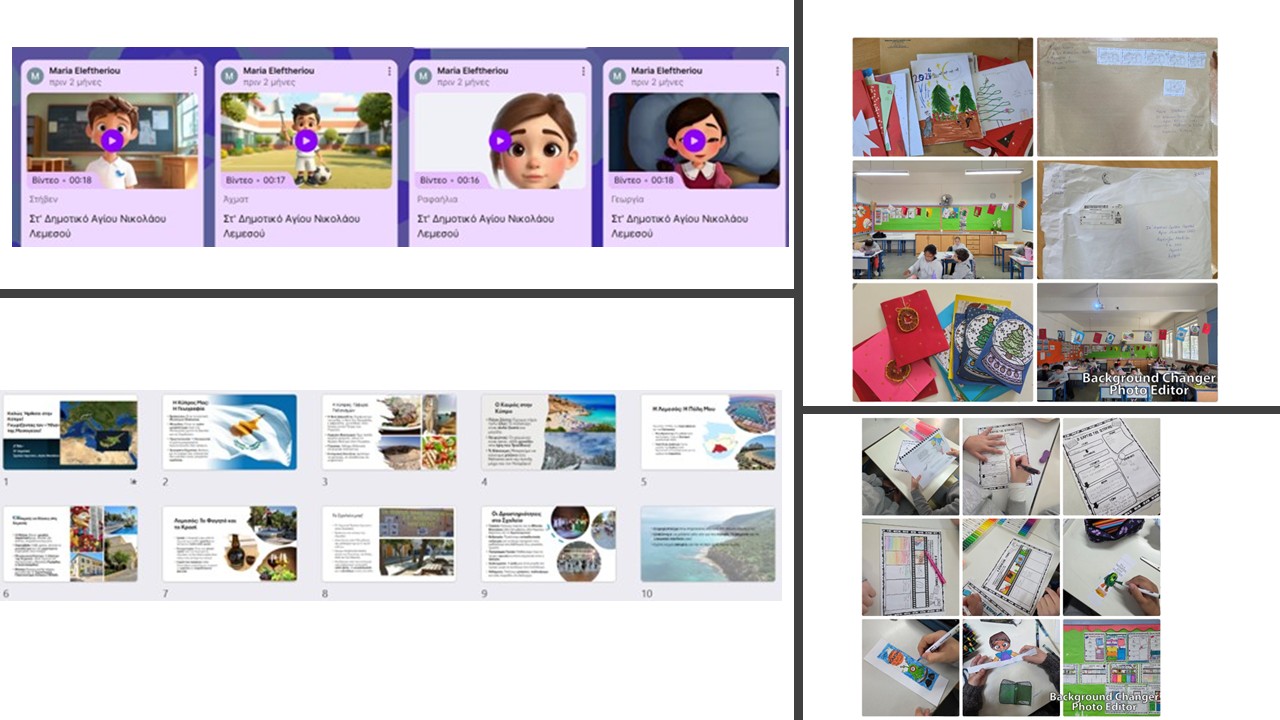Click the avatar icon on the Γεωργία card
The width and height of the screenshot is (1280, 720).
(617, 76)
